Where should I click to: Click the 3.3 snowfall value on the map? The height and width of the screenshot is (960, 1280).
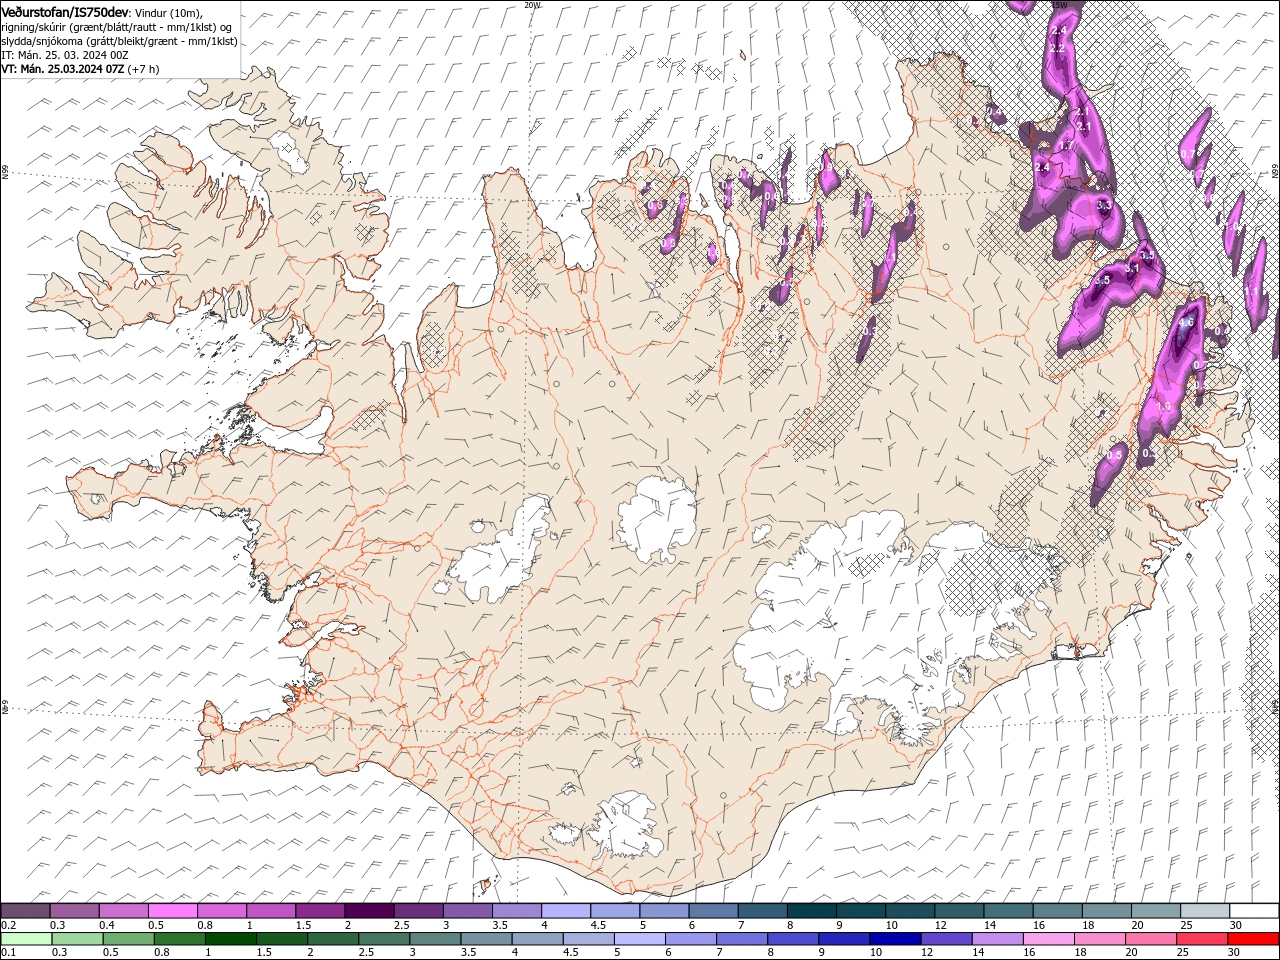(1104, 205)
